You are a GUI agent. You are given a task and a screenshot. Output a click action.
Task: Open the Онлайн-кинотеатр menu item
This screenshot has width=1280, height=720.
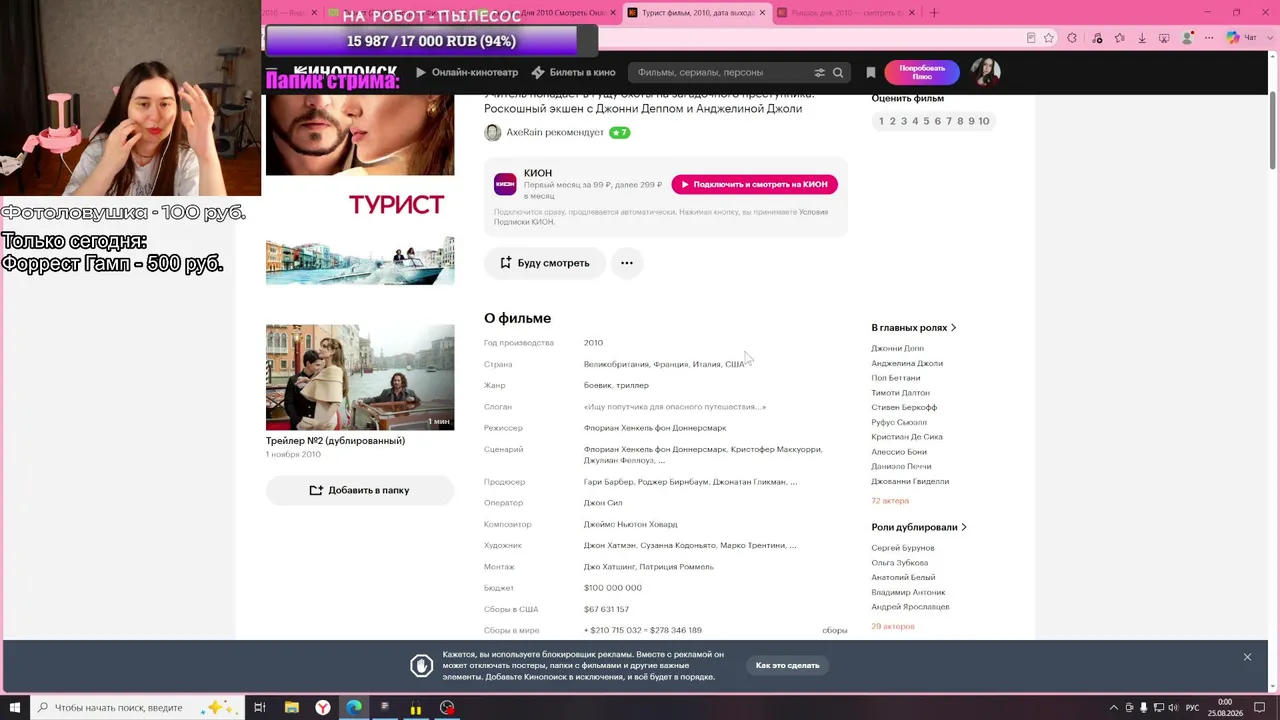click(467, 72)
